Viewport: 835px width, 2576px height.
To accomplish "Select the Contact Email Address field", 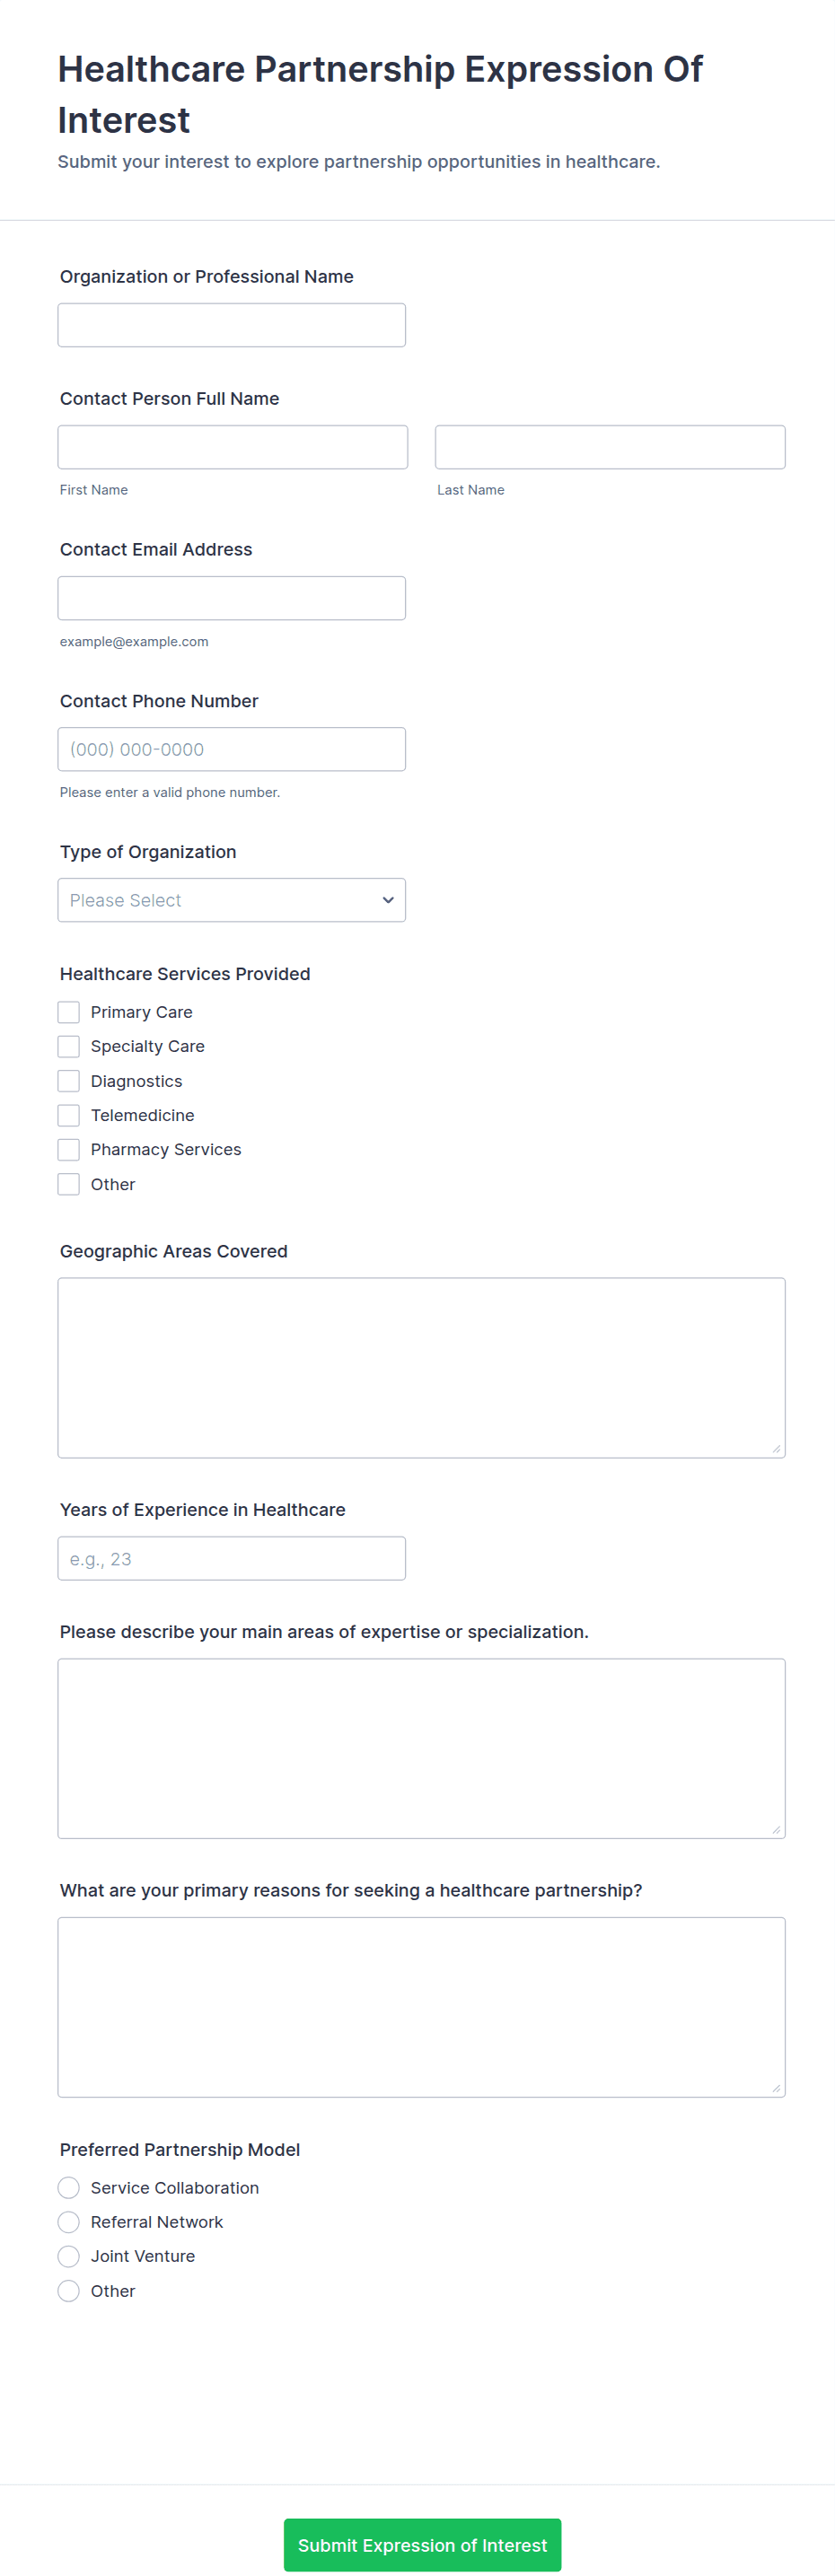I will pyautogui.click(x=231, y=598).
